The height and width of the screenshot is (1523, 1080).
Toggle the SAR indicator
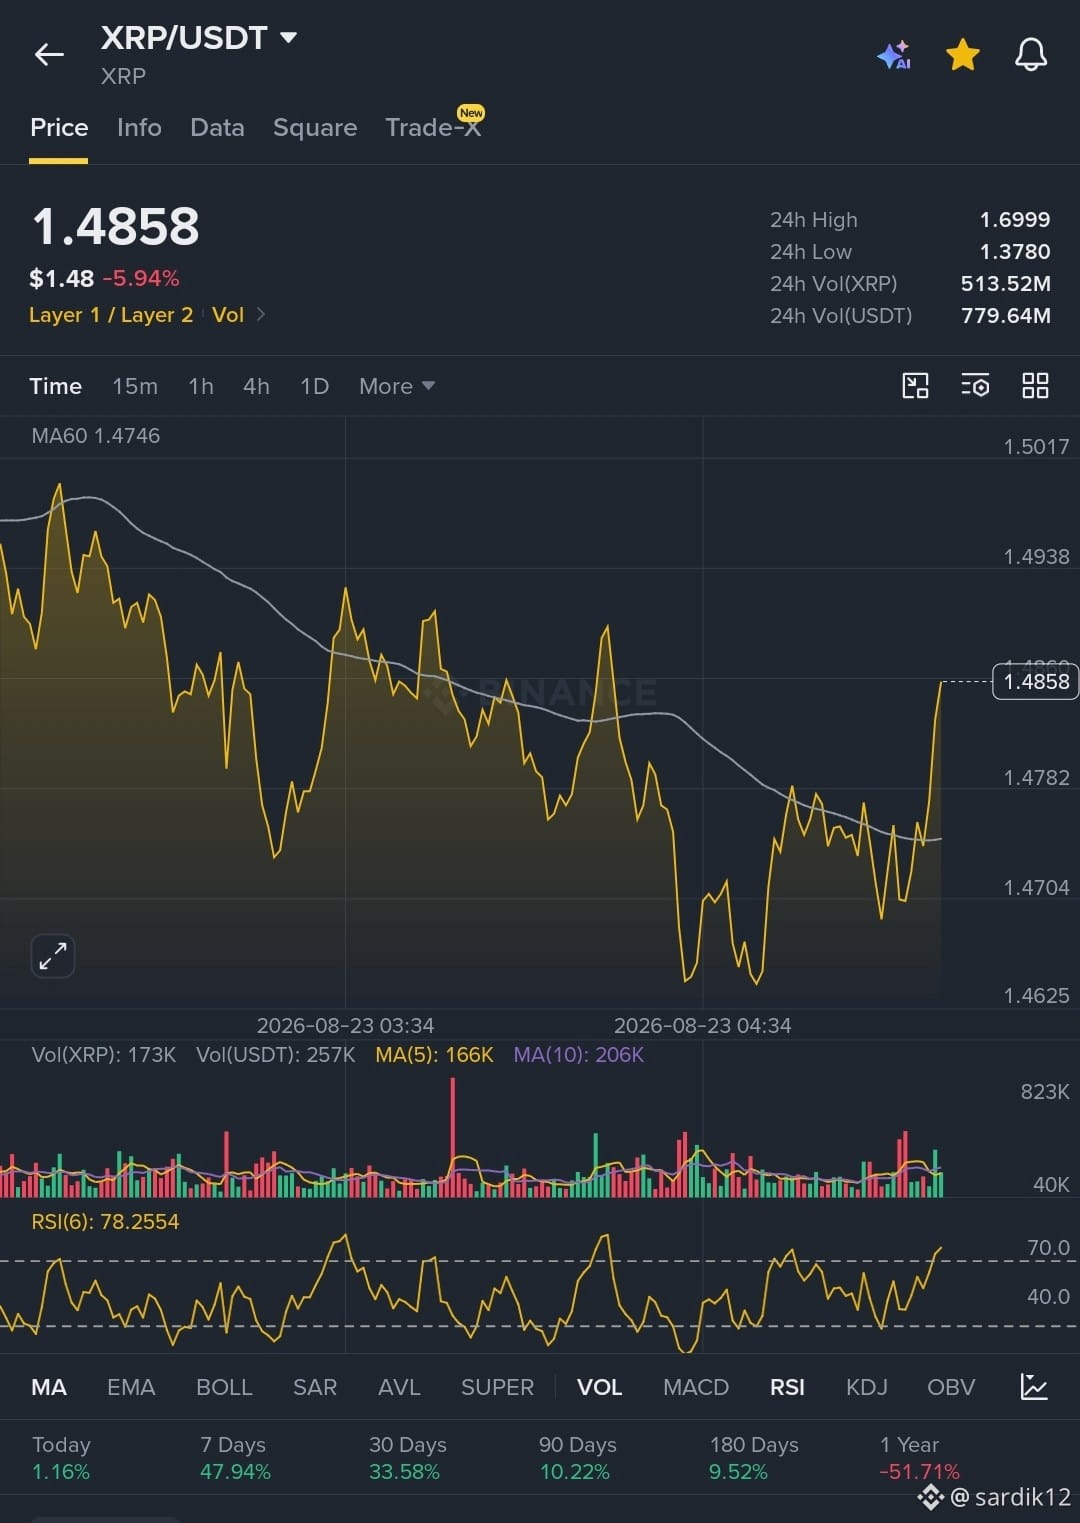coord(315,1387)
